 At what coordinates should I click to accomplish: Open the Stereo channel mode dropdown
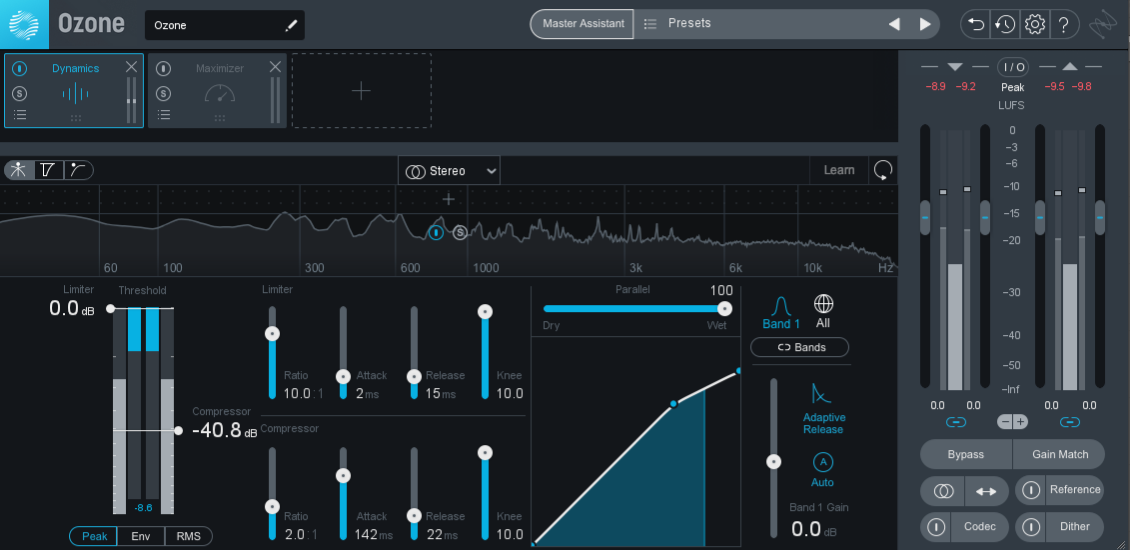click(x=449, y=171)
